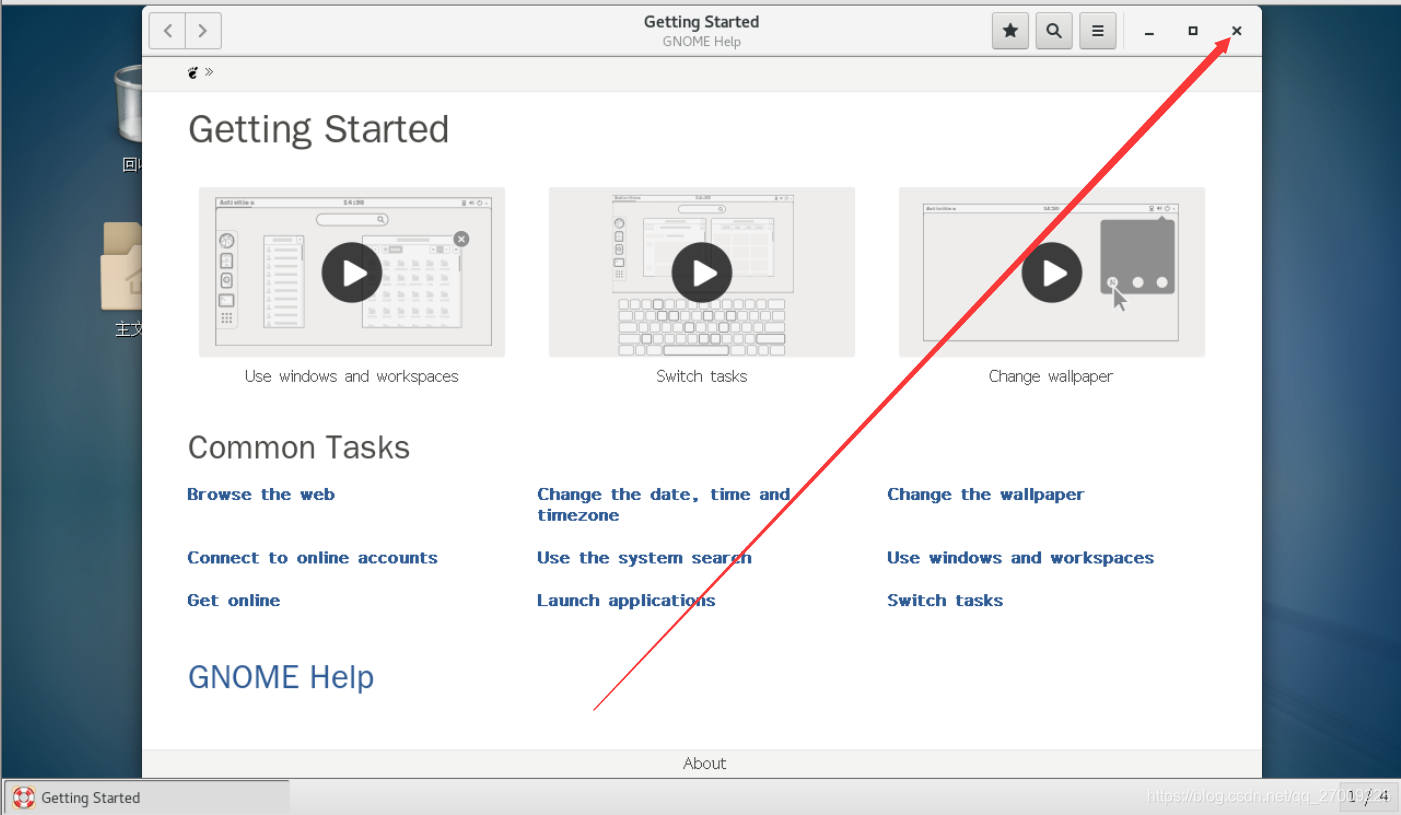Click the Use windows and workspaces caption

click(x=352, y=376)
